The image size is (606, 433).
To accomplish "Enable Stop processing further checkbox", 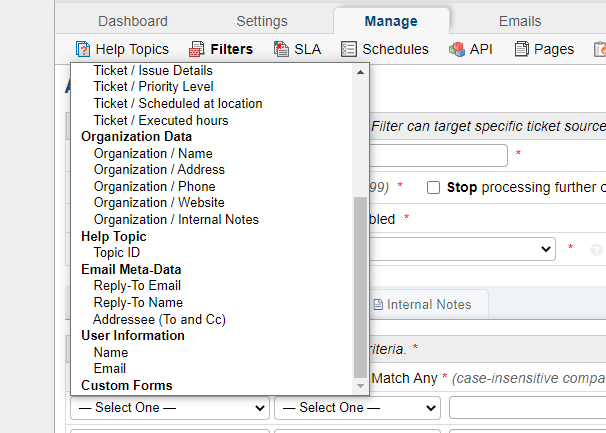I will point(434,187).
